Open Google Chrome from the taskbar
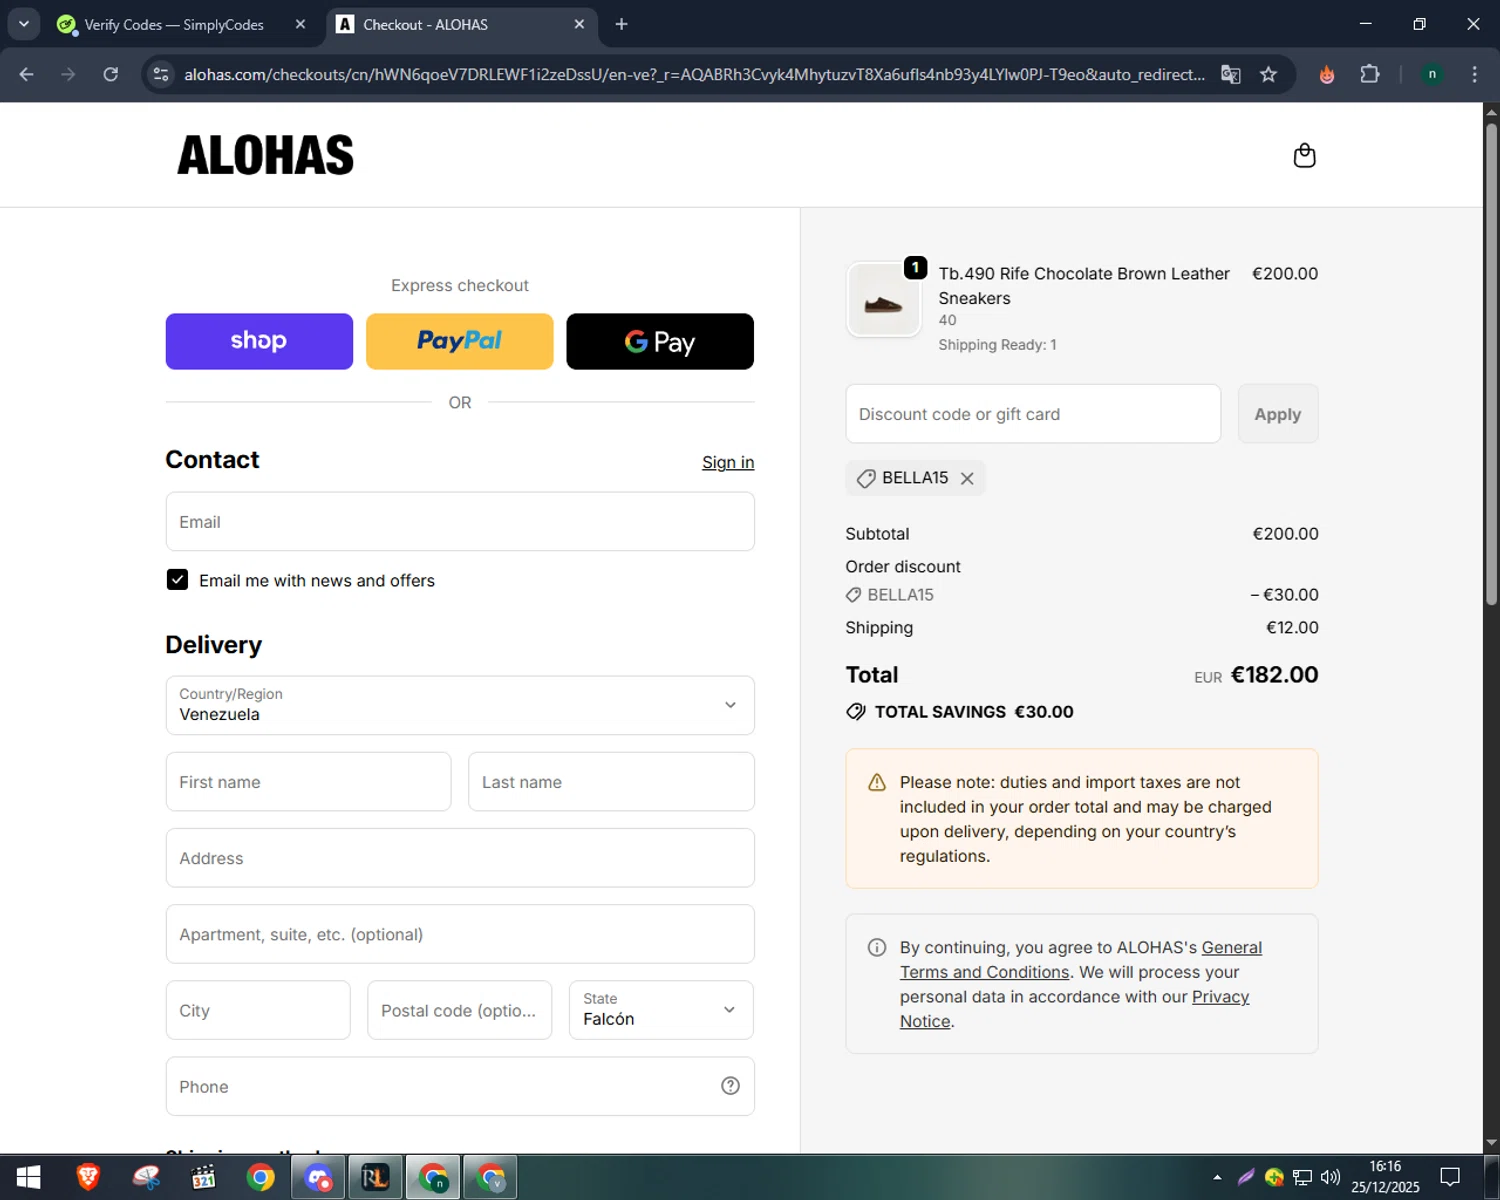Image resolution: width=1500 pixels, height=1200 pixels. (x=261, y=1177)
